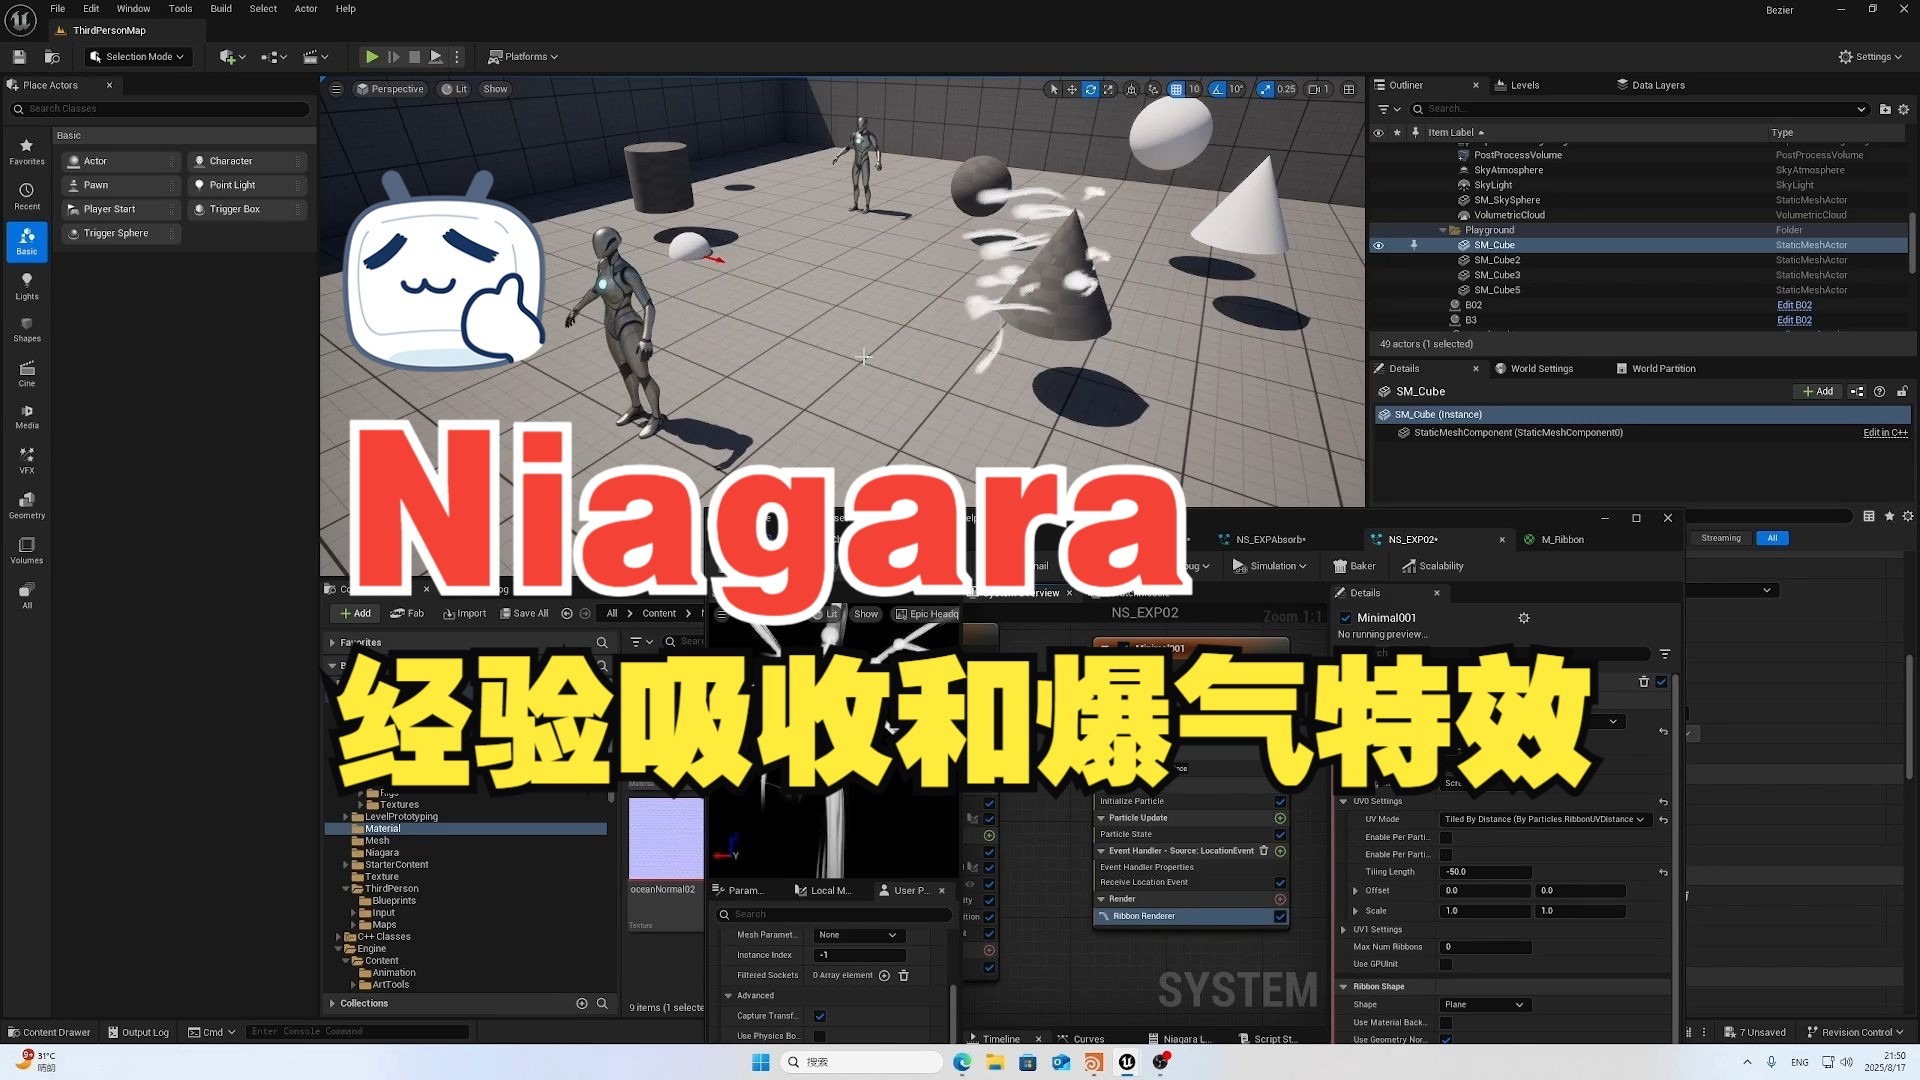This screenshot has height=1080, width=1920.
Task: Collapse the Ribbon Shape section
Action: [1344, 987]
